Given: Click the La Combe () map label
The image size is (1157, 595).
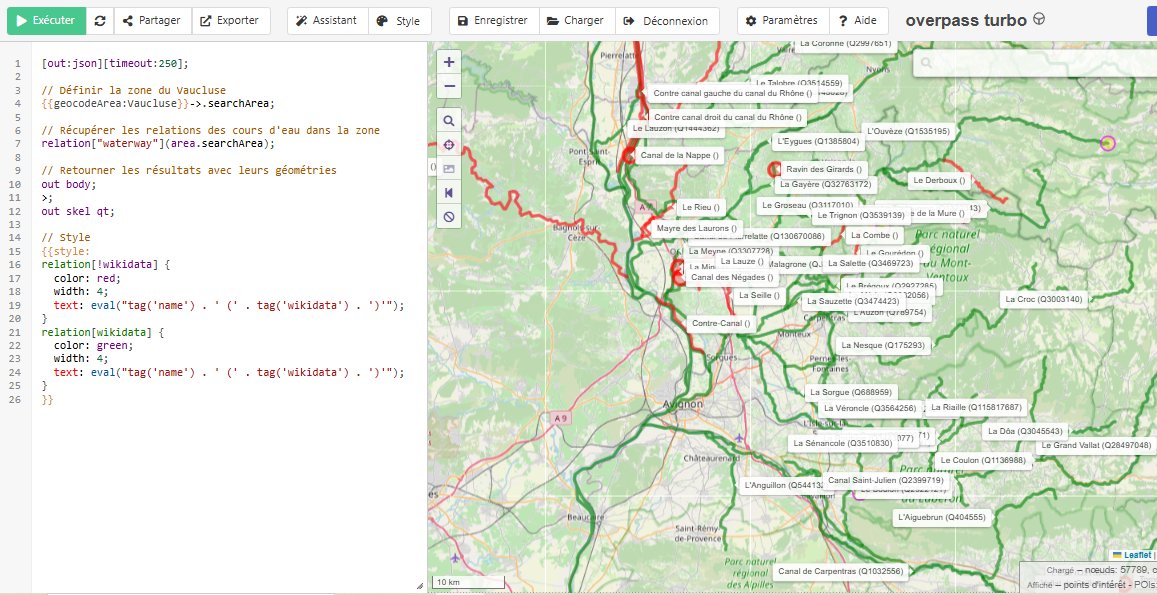Looking at the screenshot, I should (875, 235).
